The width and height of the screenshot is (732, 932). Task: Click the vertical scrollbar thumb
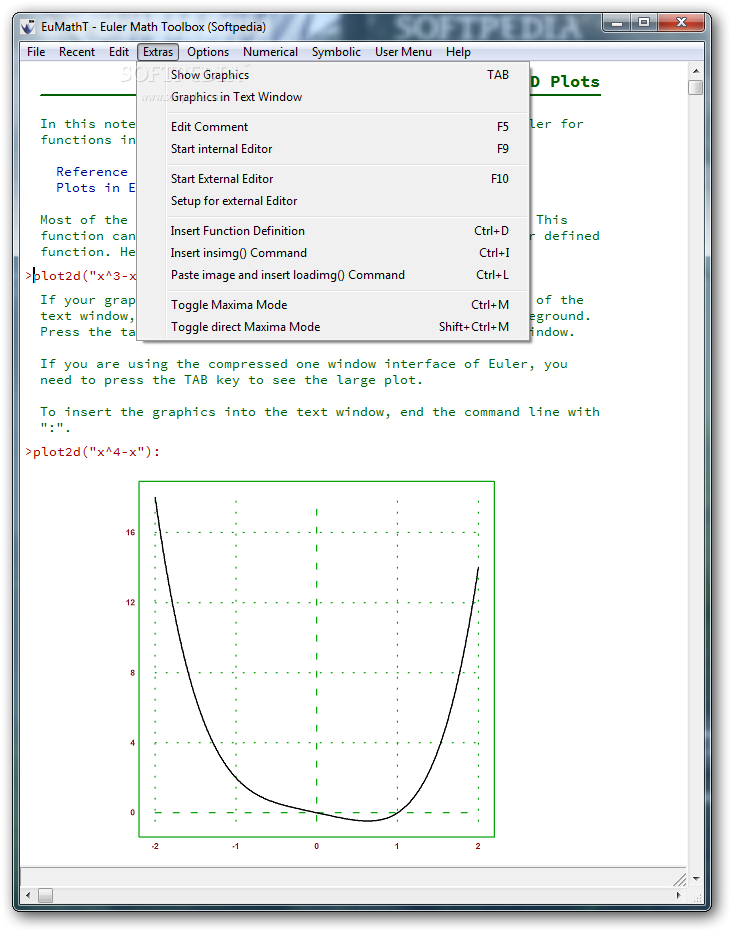696,87
